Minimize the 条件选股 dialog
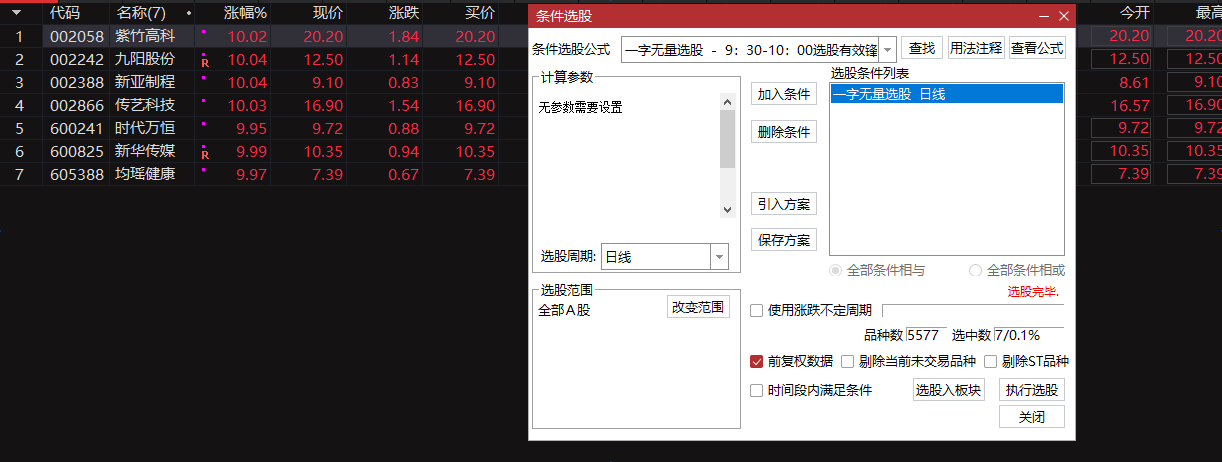The width and height of the screenshot is (1222, 462). [1044, 17]
